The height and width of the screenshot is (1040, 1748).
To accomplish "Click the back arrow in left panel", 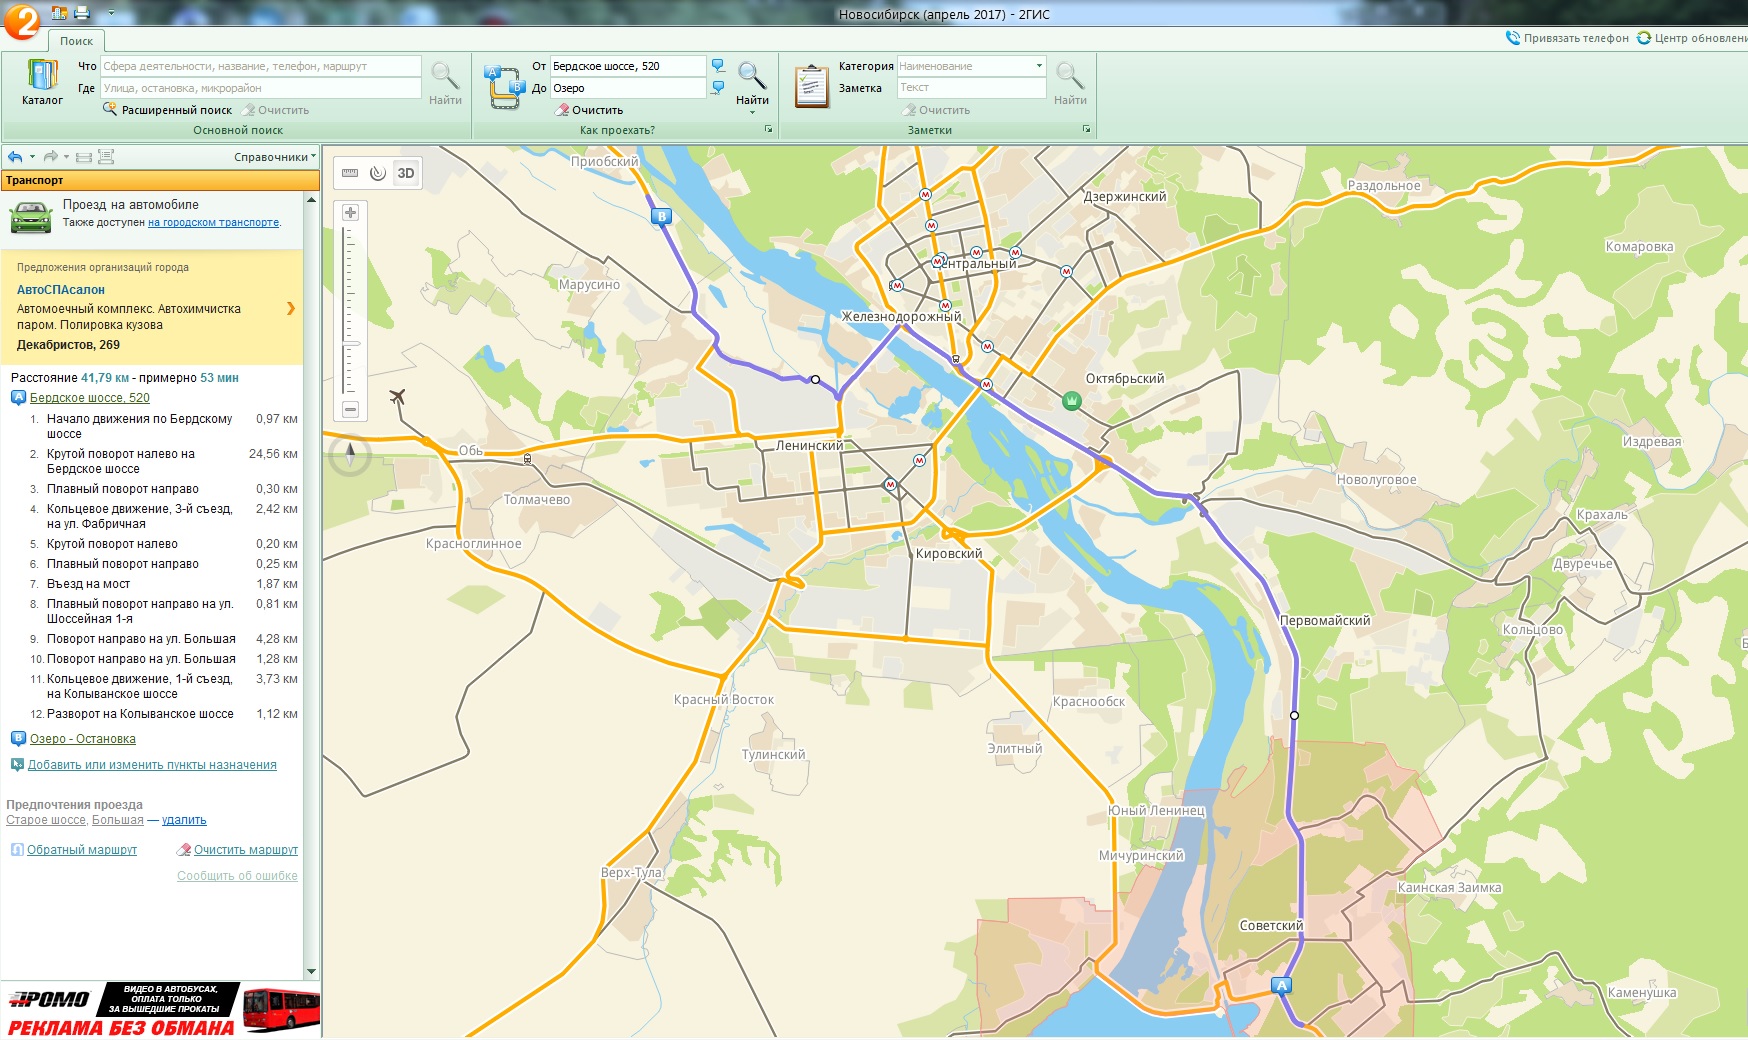I will tap(15, 157).
